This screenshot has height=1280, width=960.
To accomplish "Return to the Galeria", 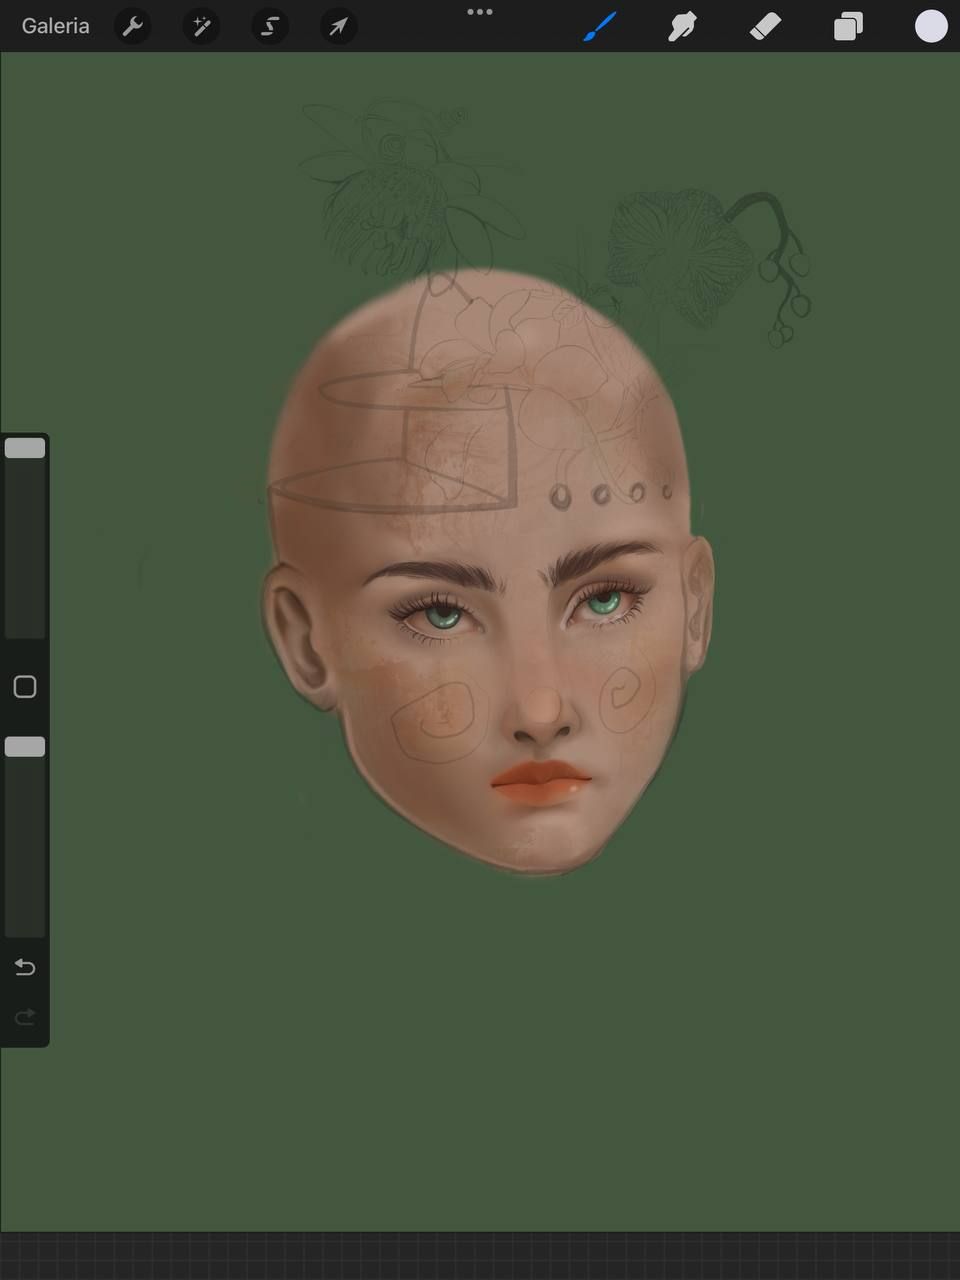I will 55,26.
